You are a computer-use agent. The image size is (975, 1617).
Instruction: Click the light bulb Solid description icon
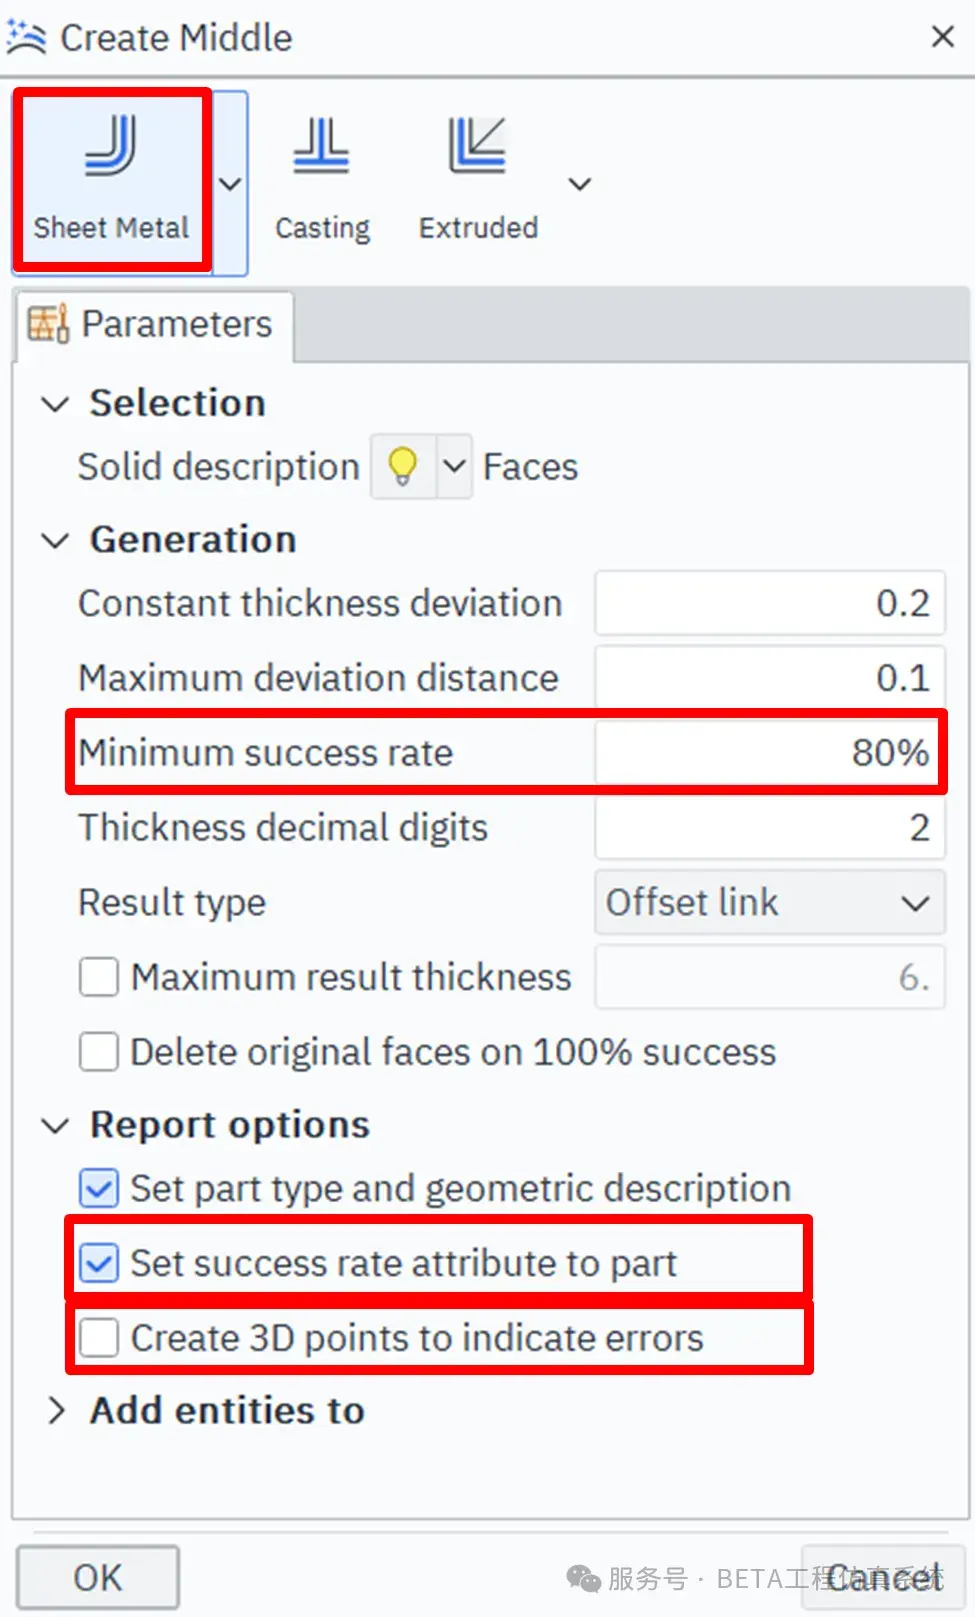click(402, 466)
